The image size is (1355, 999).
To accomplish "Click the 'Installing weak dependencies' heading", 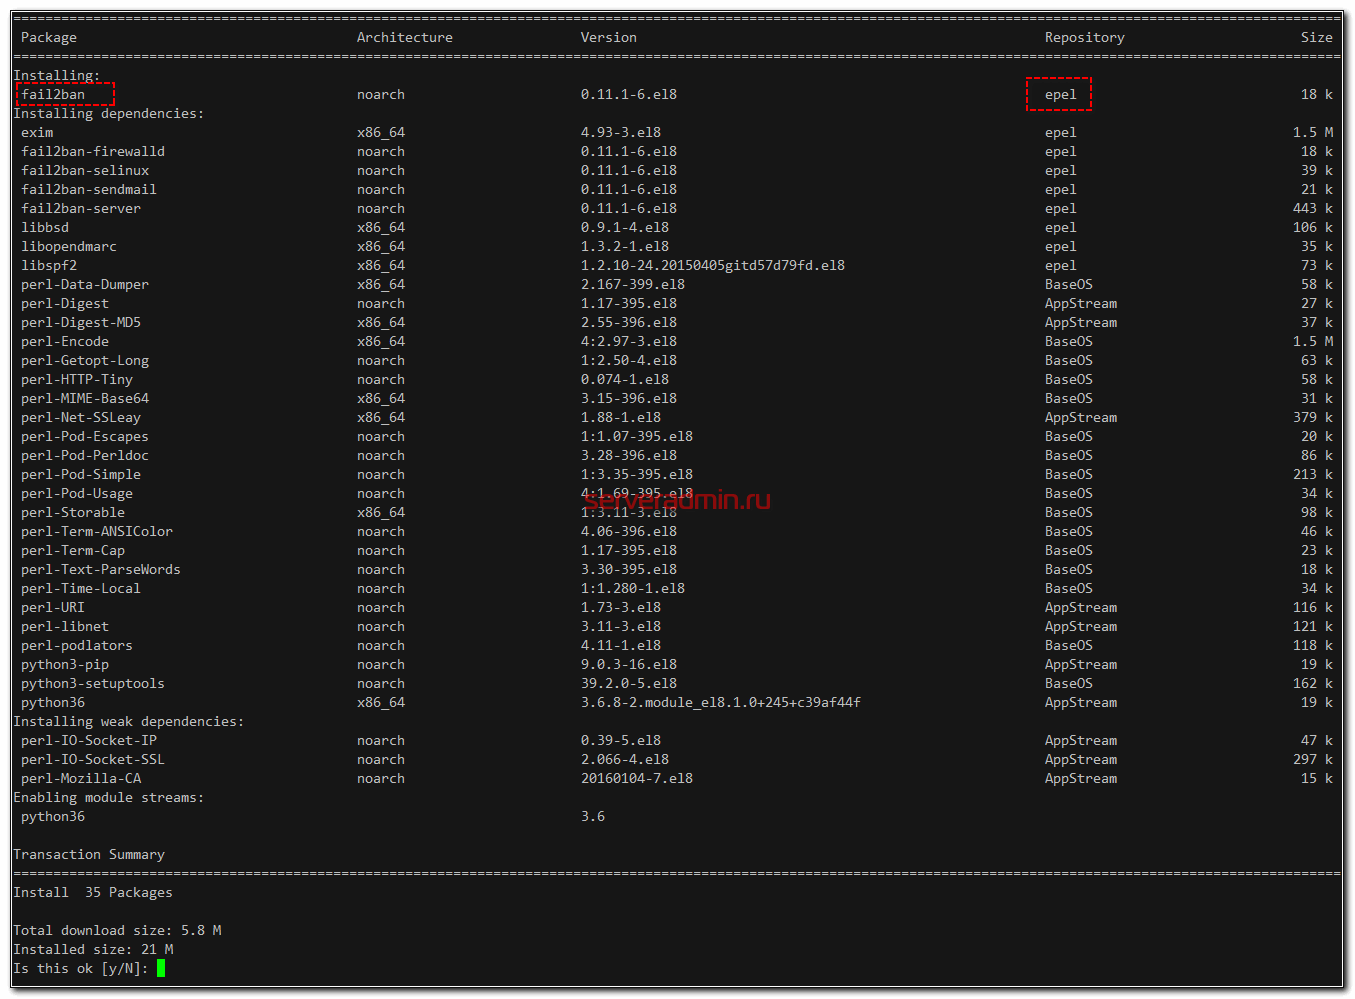I will tap(128, 721).
